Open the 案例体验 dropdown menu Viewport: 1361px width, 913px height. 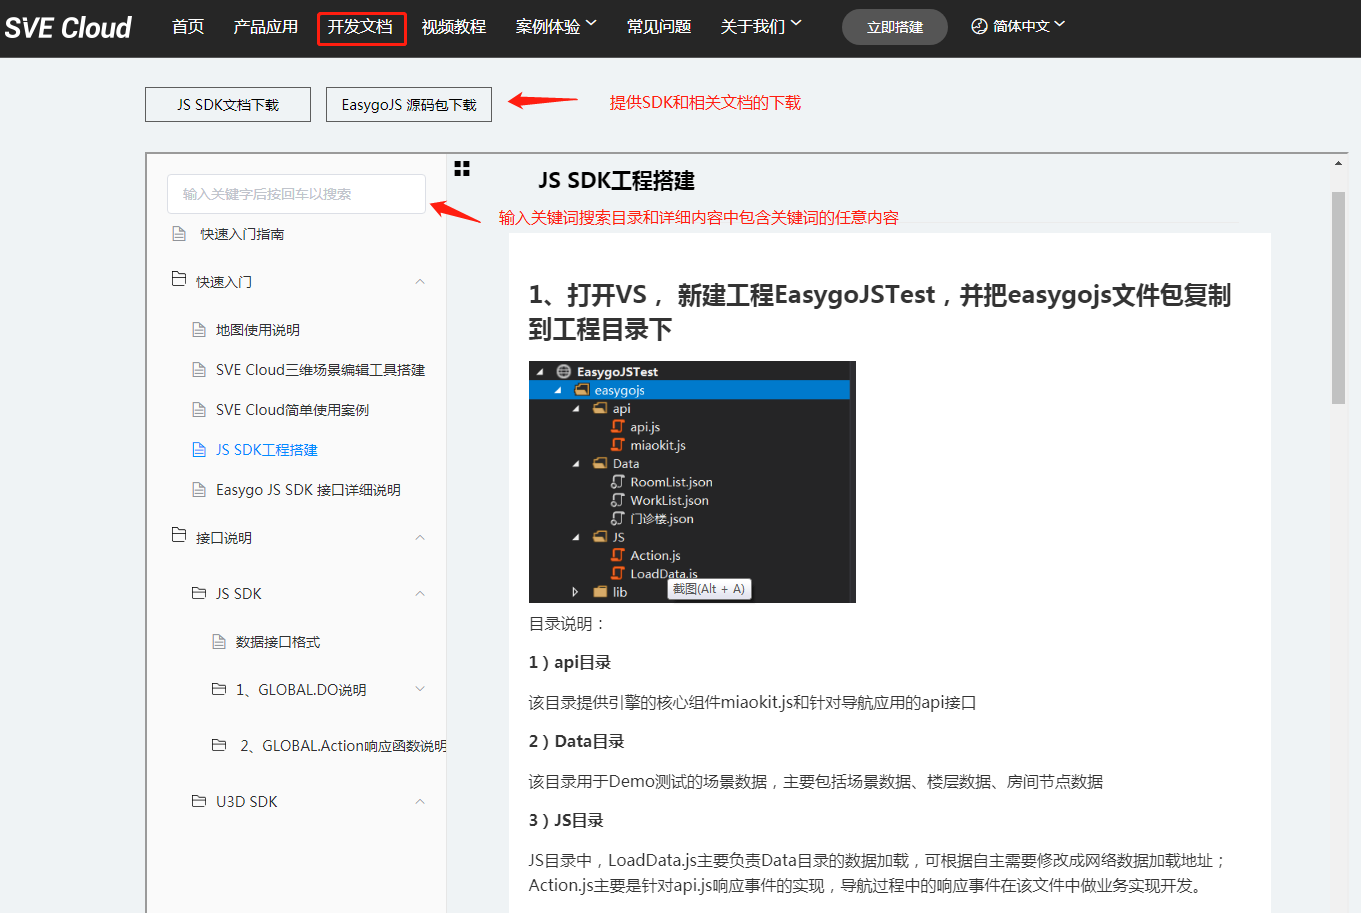pyautogui.click(x=555, y=26)
